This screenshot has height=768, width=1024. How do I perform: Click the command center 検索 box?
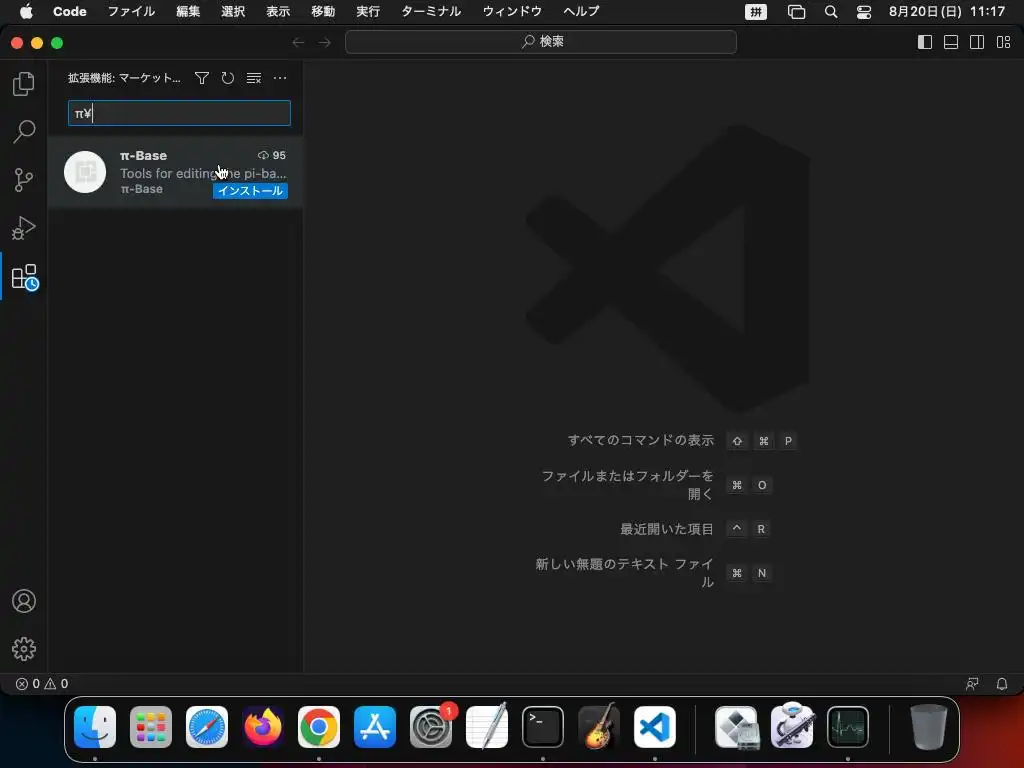click(x=541, y=42)
